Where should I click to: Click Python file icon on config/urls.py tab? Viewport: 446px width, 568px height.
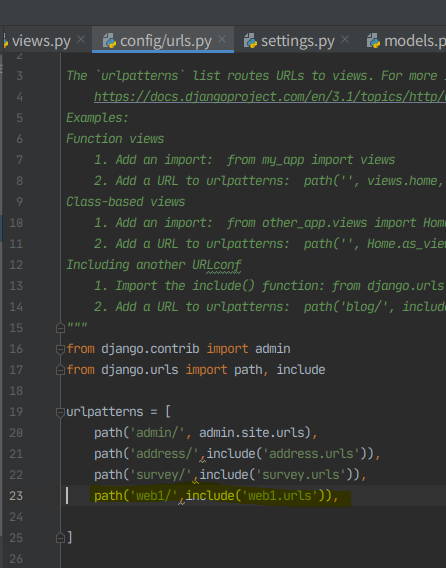tap(109, 41)
